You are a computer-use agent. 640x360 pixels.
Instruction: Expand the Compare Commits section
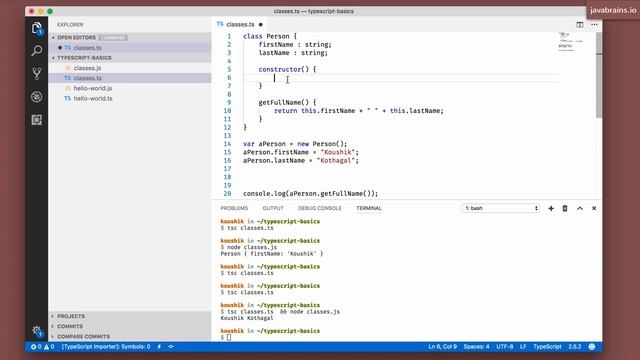pyautogui.click(x=83, y=337)
